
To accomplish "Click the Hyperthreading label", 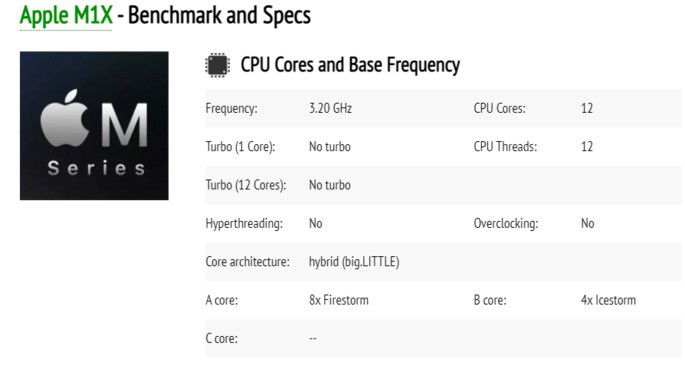I will [244, 223].
